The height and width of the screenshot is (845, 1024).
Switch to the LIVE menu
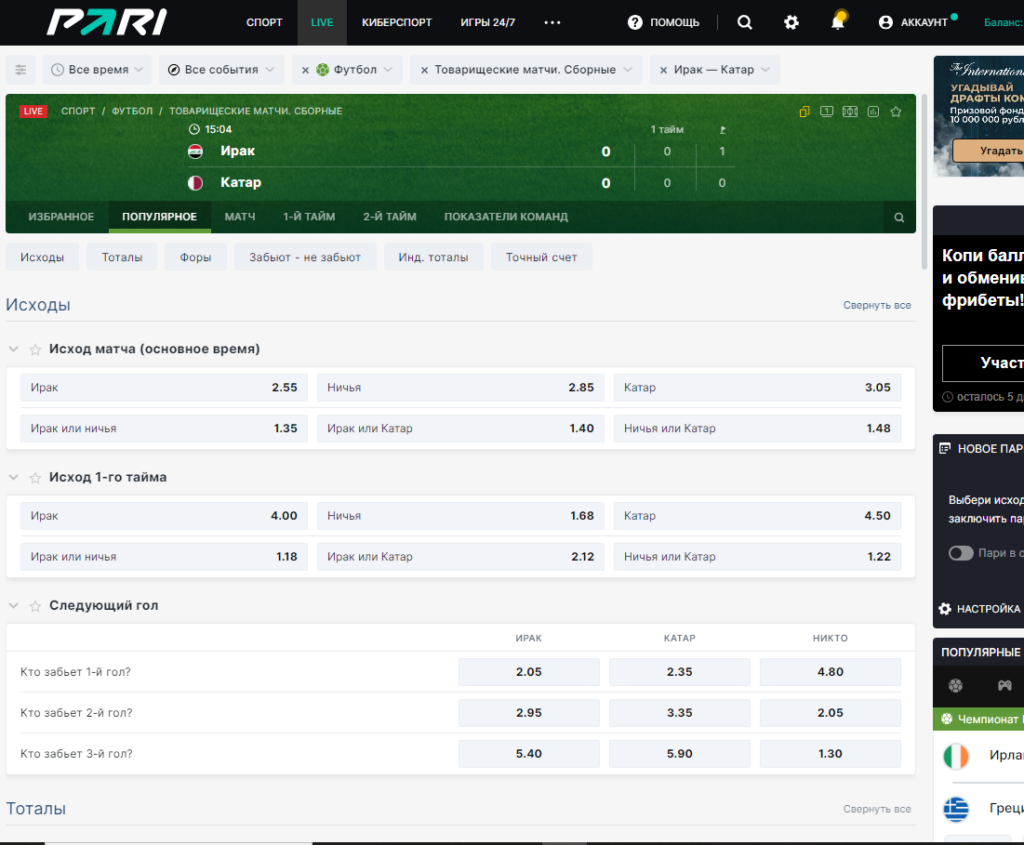click(x=322, y=22)
